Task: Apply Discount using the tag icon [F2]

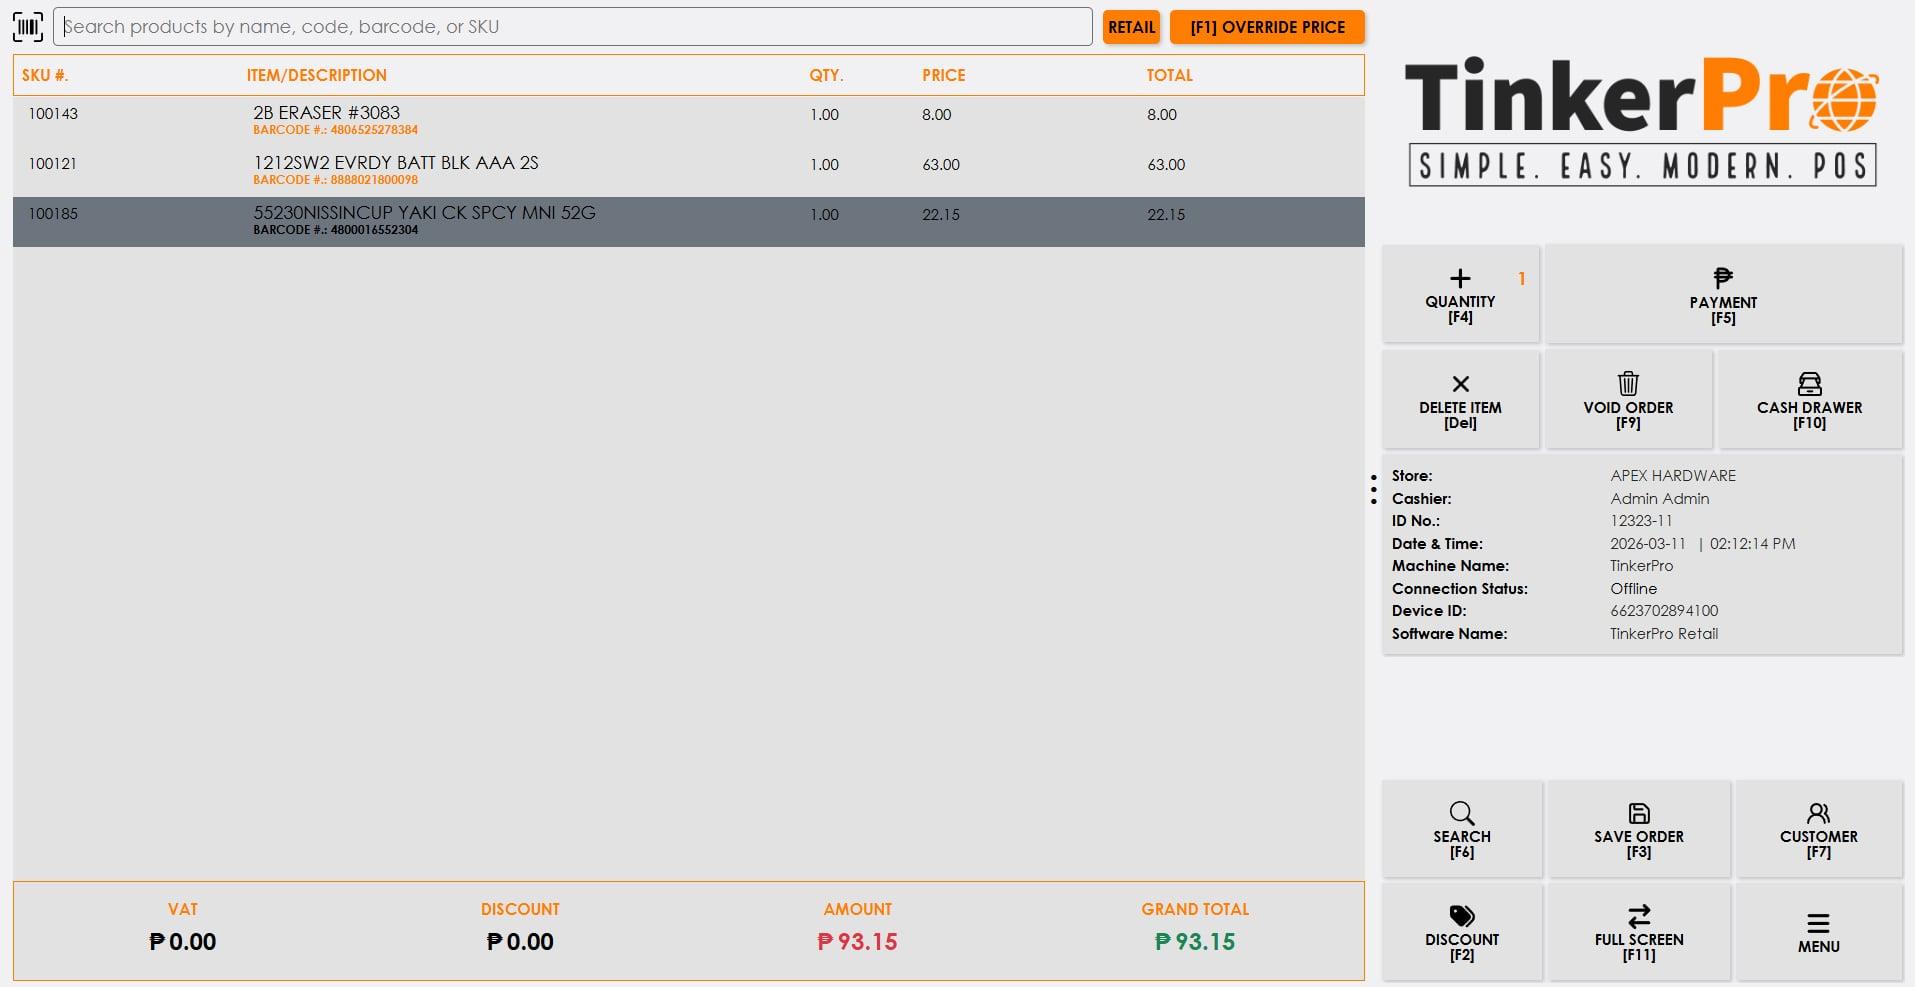Action: pos(1461,915)
